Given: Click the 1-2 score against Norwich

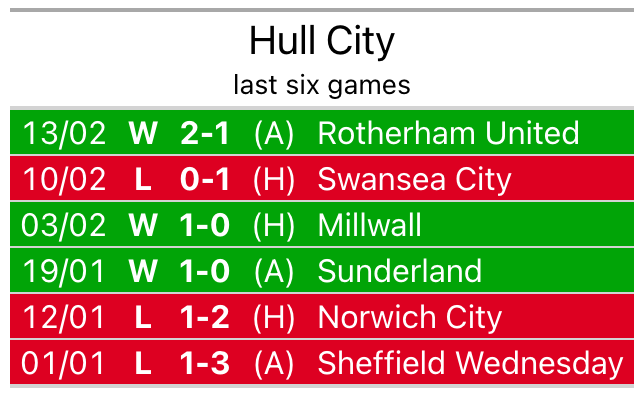Looking at the screenshot, I should point(205,317).
